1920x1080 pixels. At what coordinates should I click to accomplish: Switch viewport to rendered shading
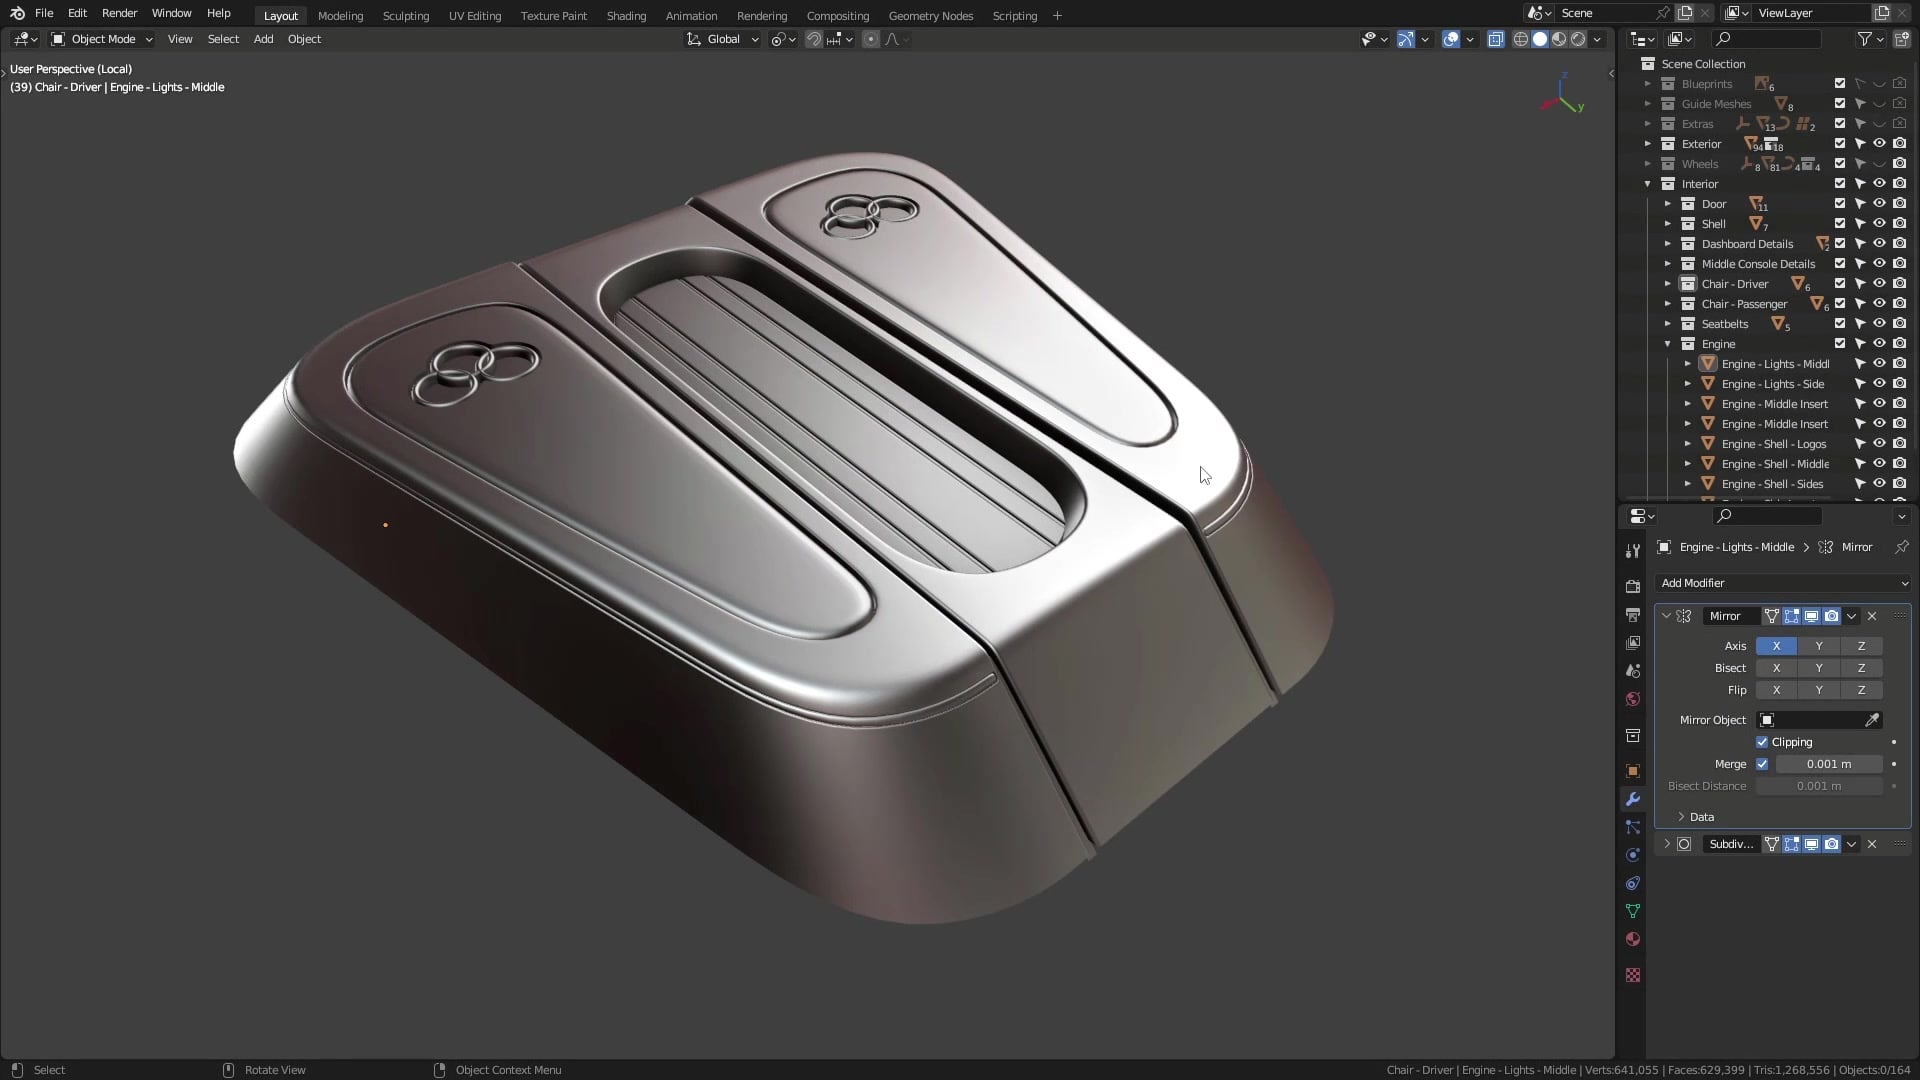[1578, 39]
